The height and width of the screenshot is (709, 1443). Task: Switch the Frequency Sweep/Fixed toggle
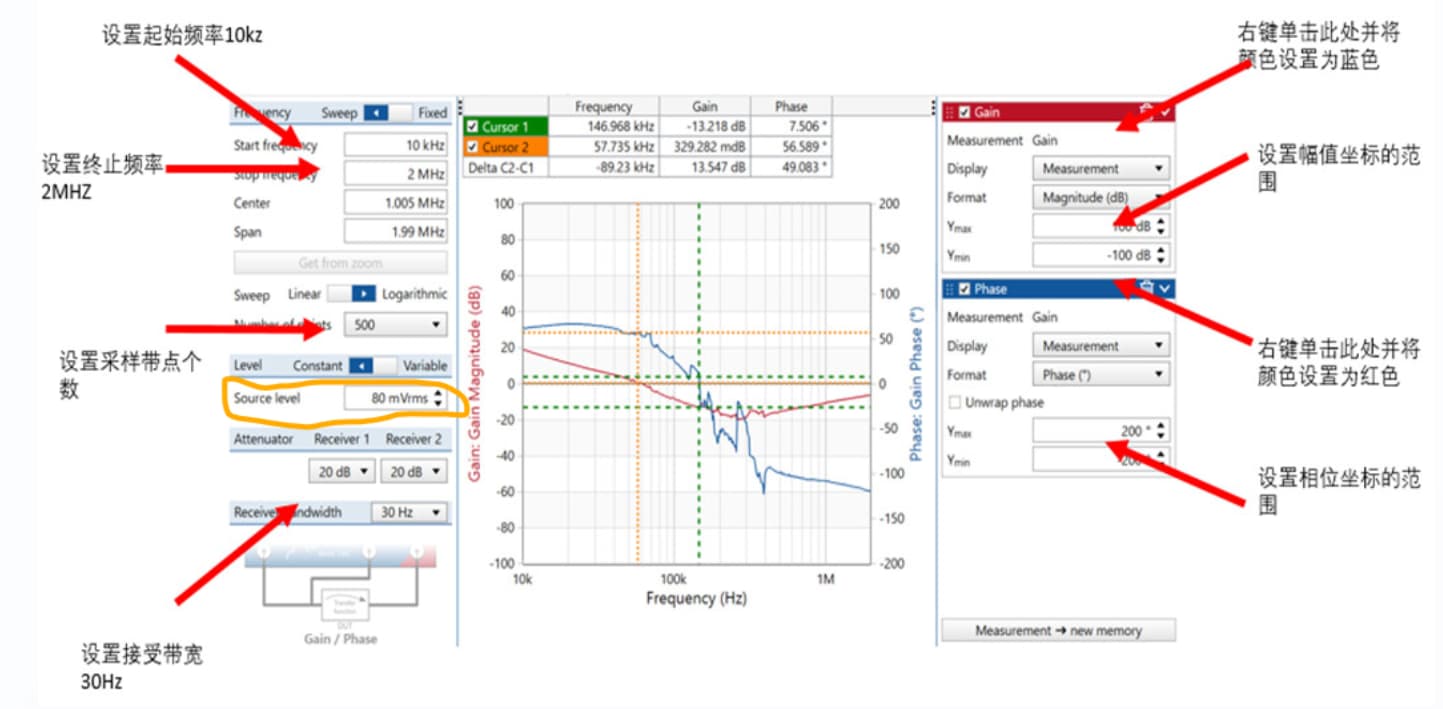point(387,113)
